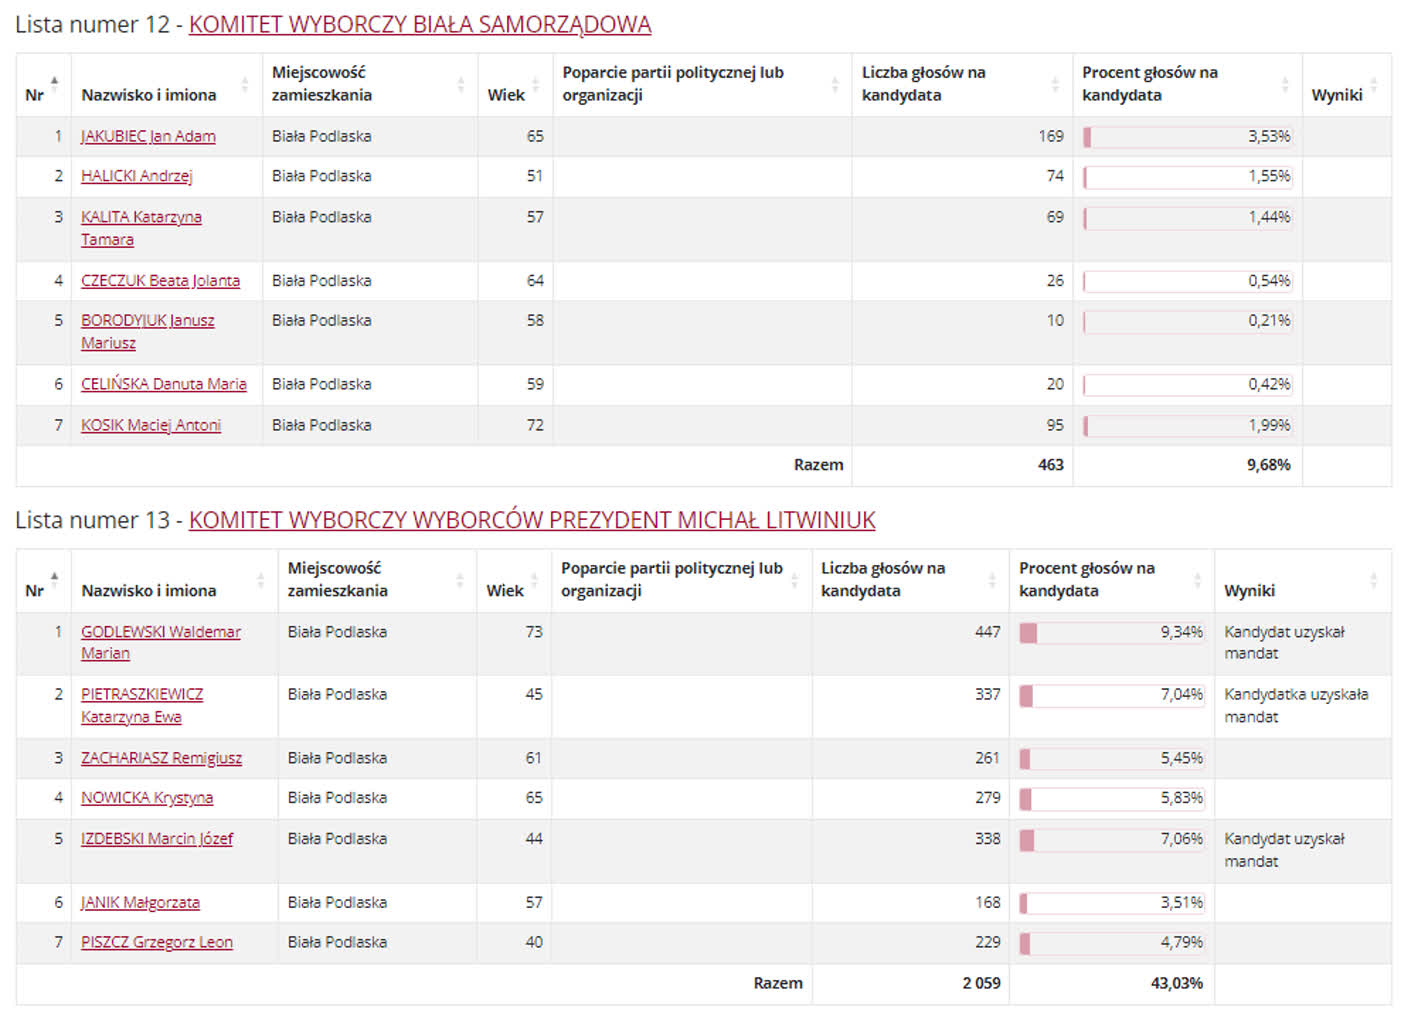Sort list 13 by Wyniki column arrows
The image size is (1411, 1024).
(x=1373, y=580)
